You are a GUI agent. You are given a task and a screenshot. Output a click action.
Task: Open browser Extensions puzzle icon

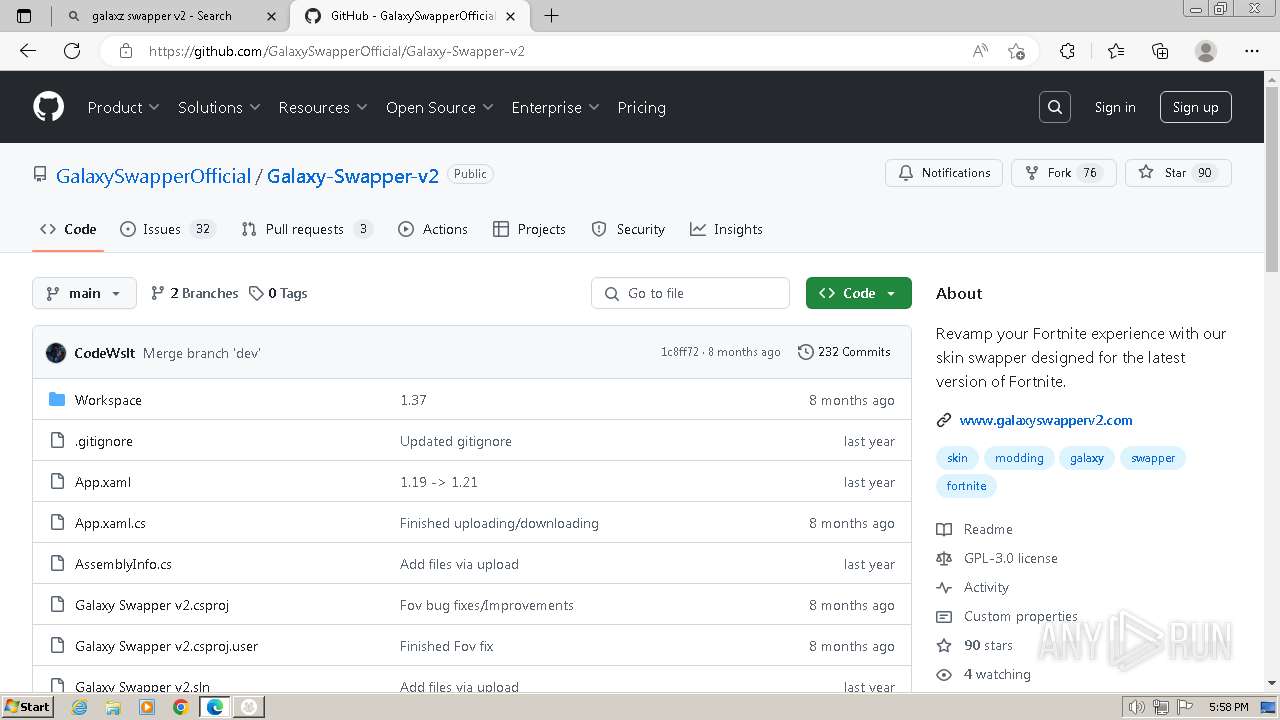[1067, 51]
